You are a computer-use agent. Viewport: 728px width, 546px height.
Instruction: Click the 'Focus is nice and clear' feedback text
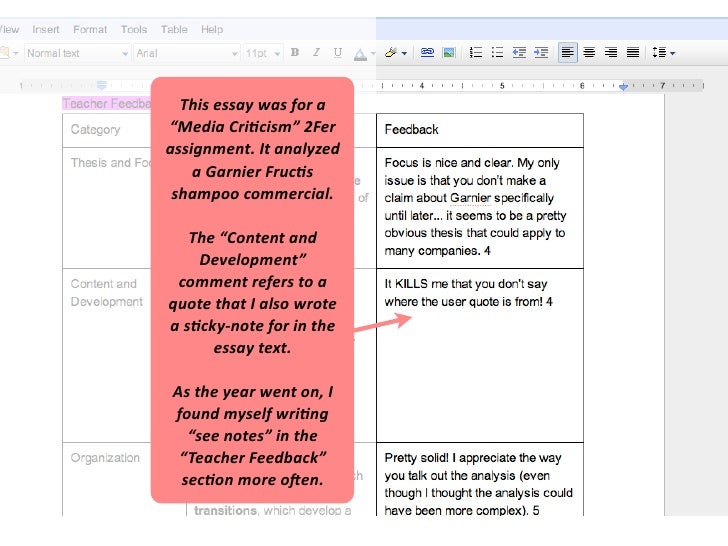[475, 207]
